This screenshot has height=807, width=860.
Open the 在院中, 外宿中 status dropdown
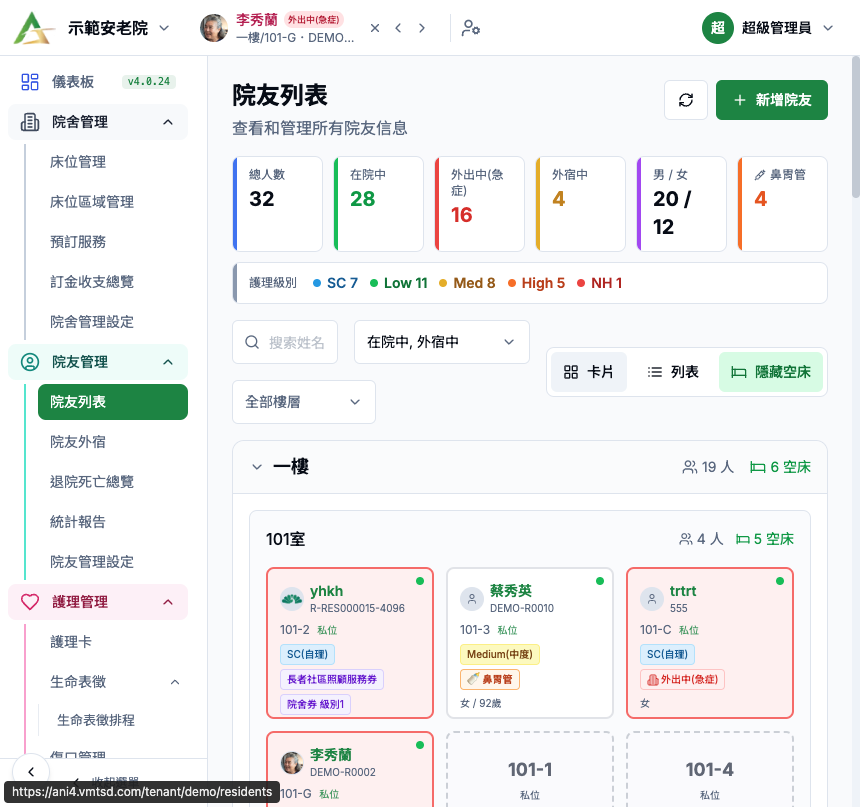442,342
